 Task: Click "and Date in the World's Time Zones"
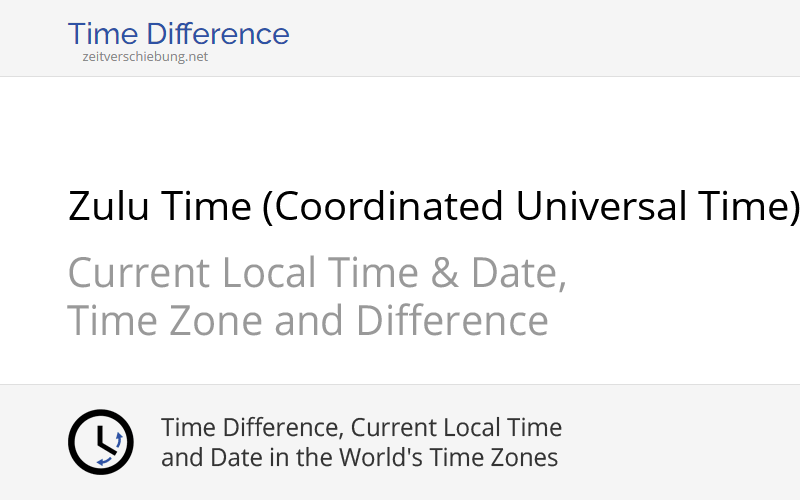coord(359,458)
